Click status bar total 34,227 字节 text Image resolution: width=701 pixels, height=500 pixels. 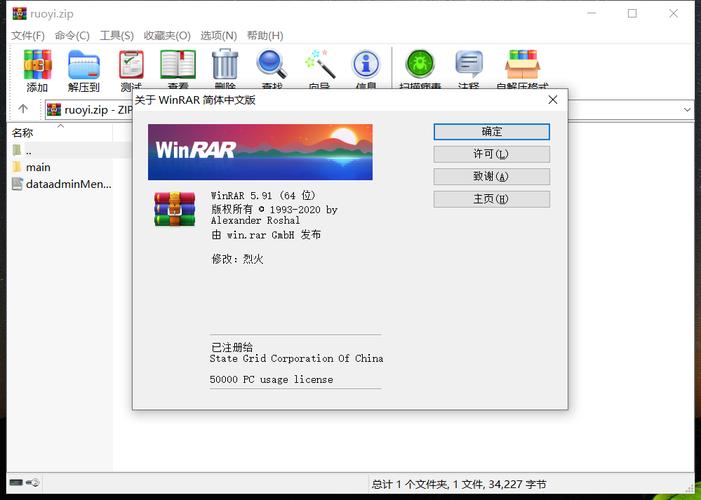pos(459,484)
